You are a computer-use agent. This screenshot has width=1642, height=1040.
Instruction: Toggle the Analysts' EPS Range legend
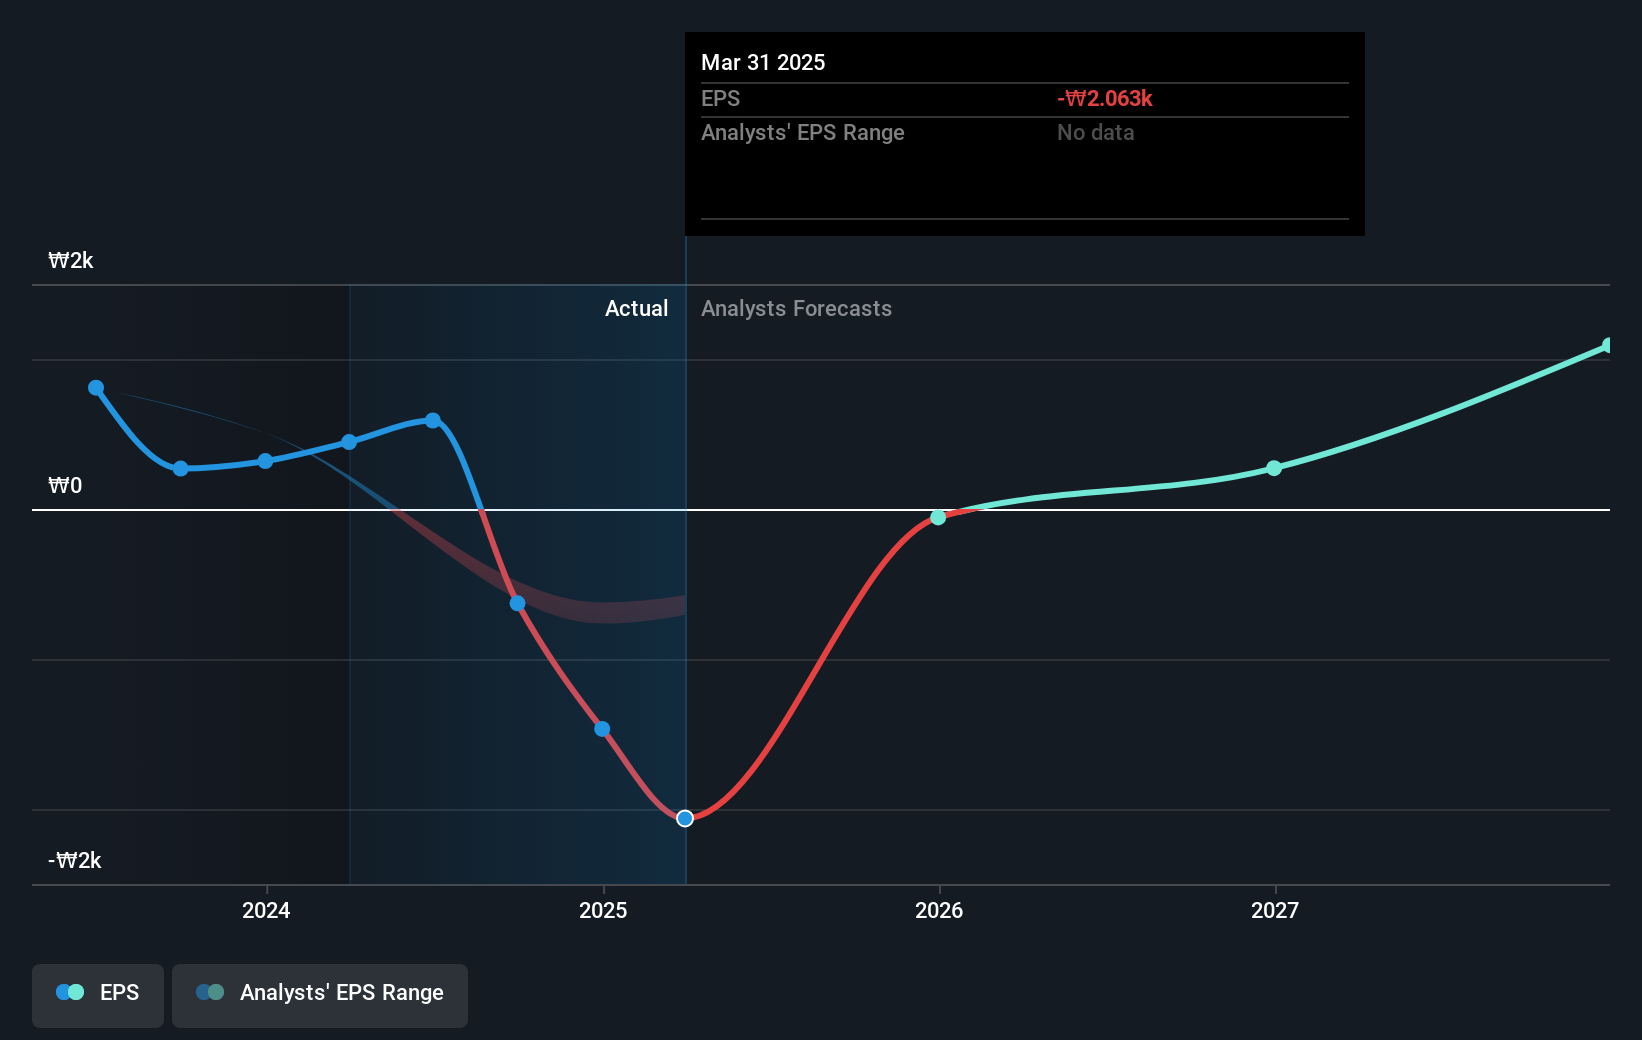pos(320,995)
